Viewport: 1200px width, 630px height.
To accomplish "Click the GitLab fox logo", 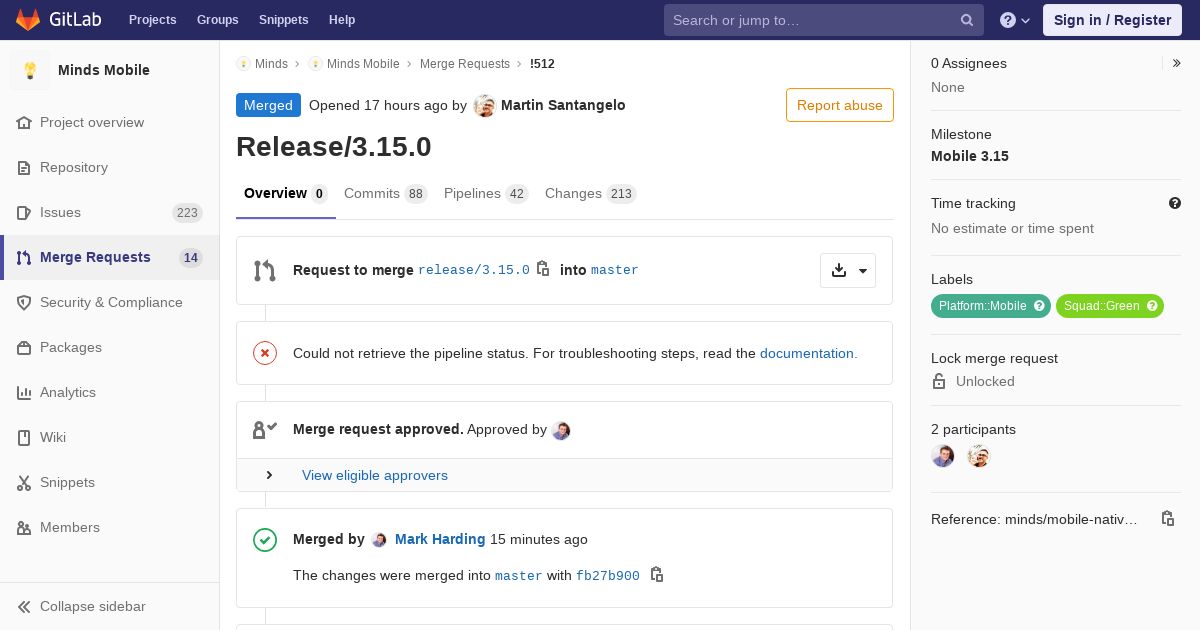I will pos(28,20).
